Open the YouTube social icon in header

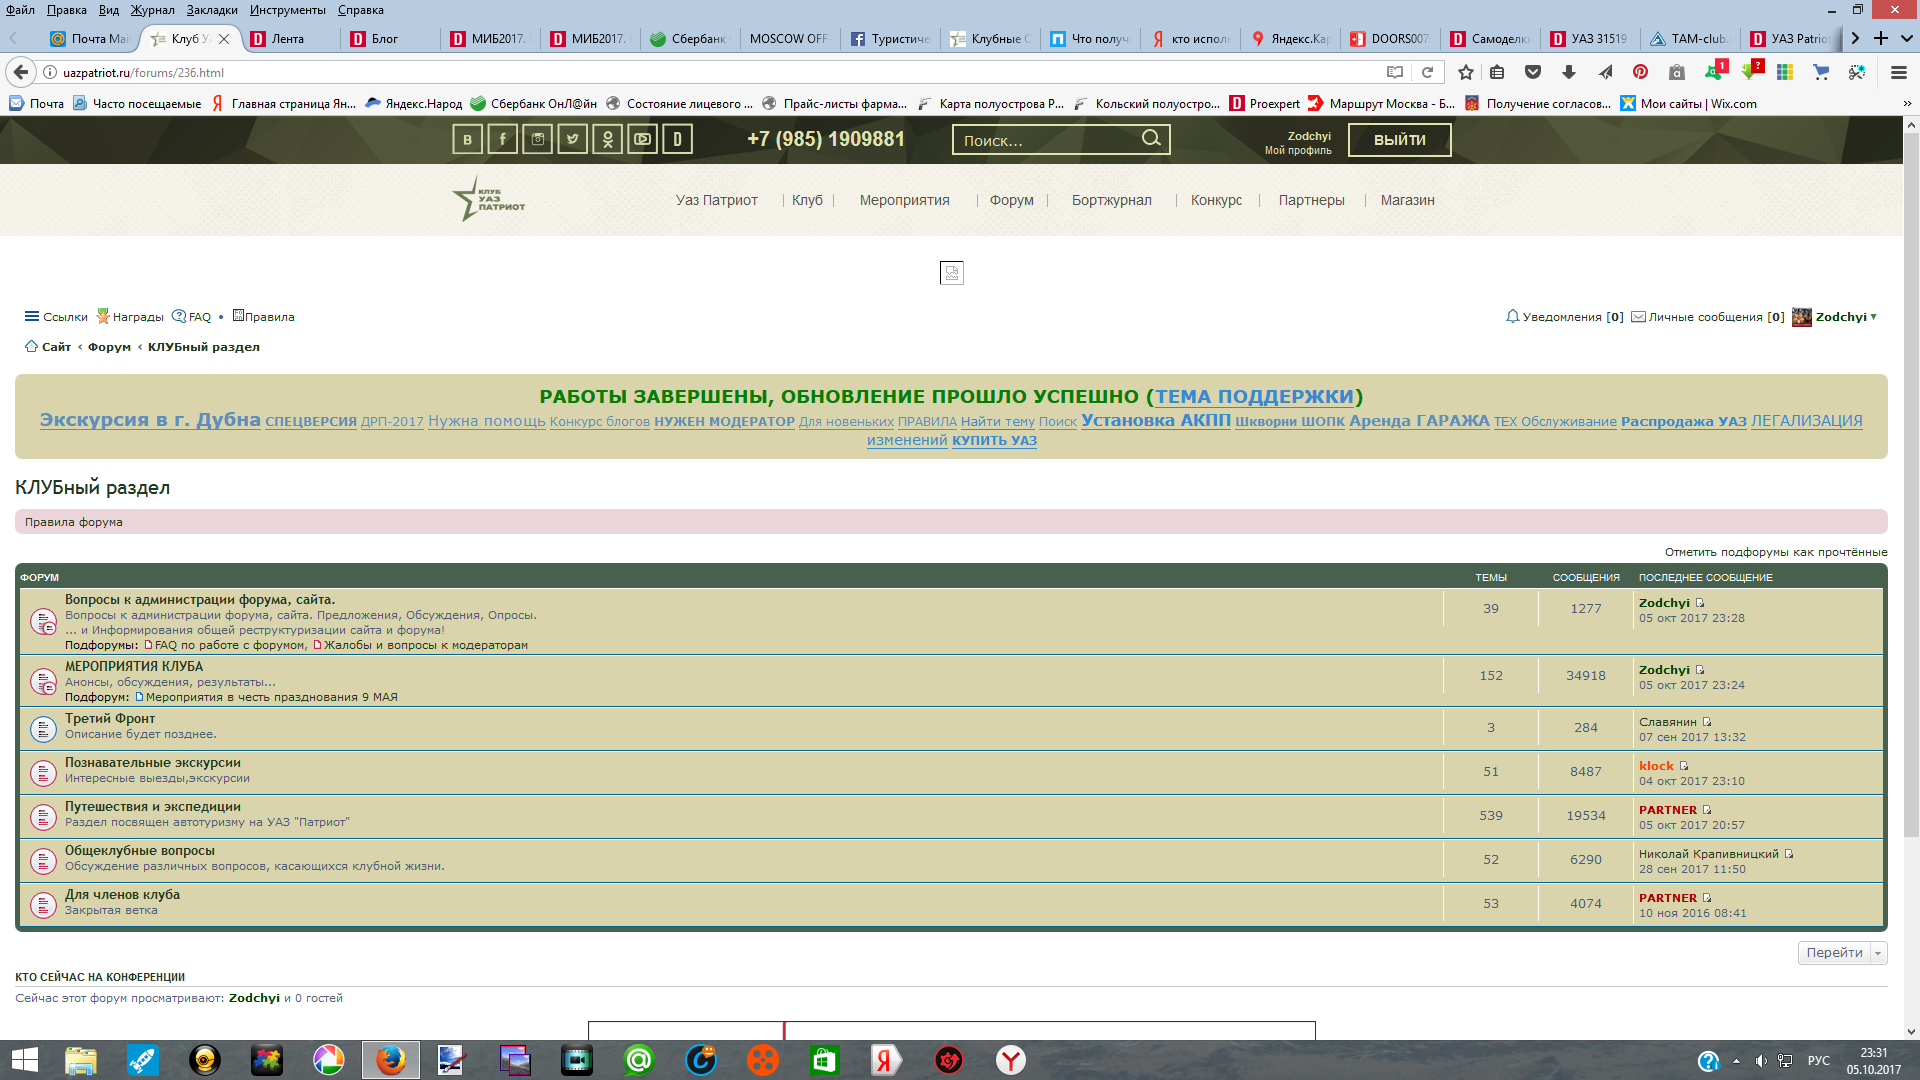(x=642, y=139)
